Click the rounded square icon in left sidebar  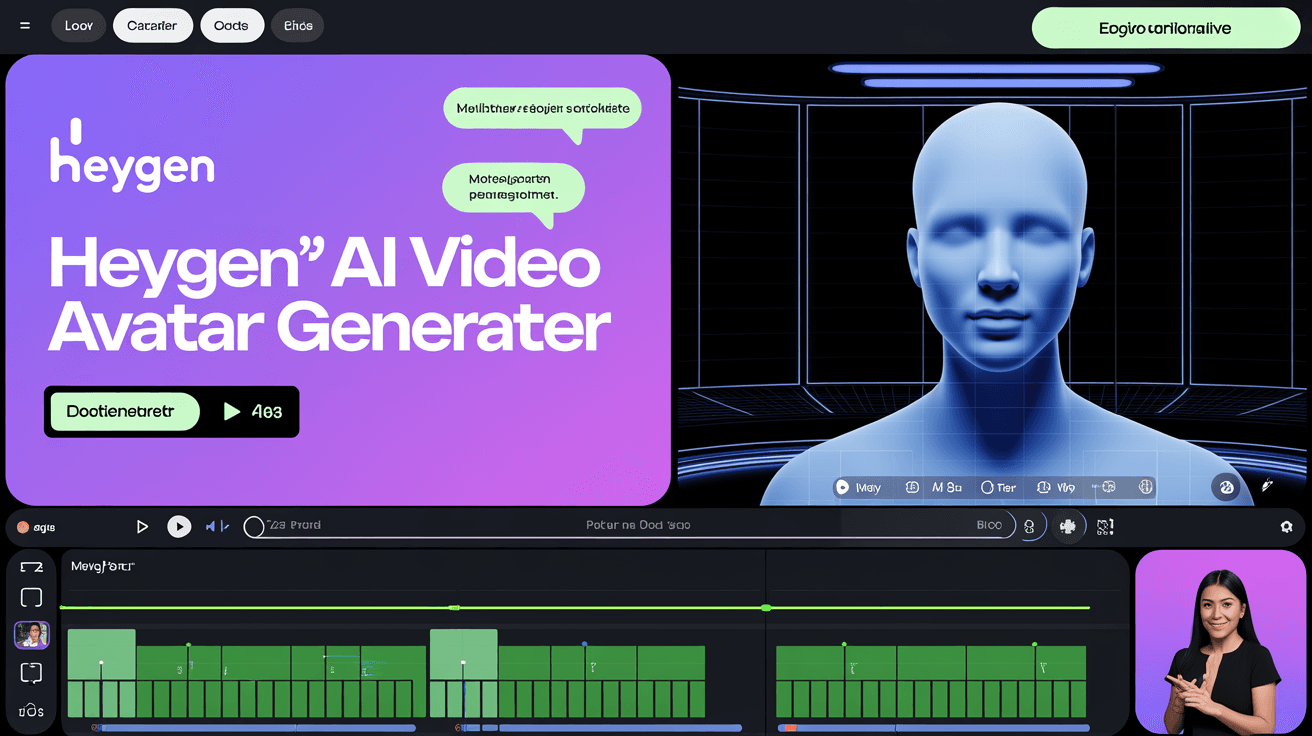coord(31,598)
